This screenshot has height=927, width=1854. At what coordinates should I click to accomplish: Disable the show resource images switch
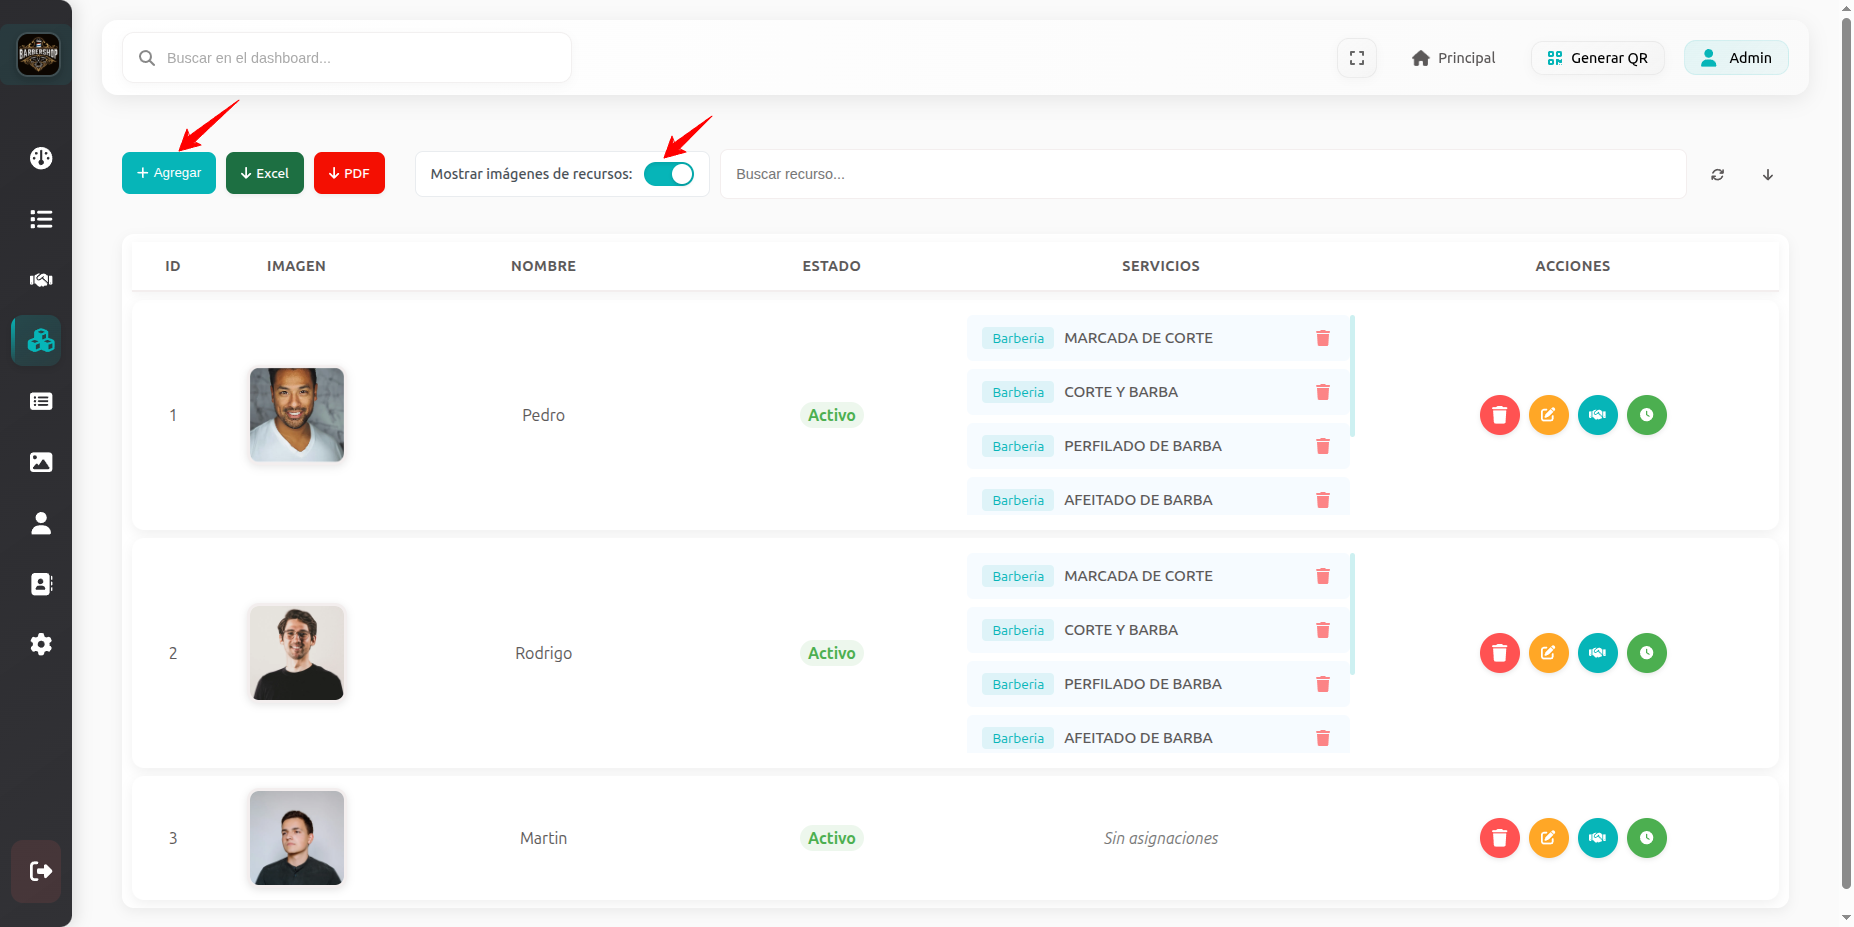coord(669,174)
